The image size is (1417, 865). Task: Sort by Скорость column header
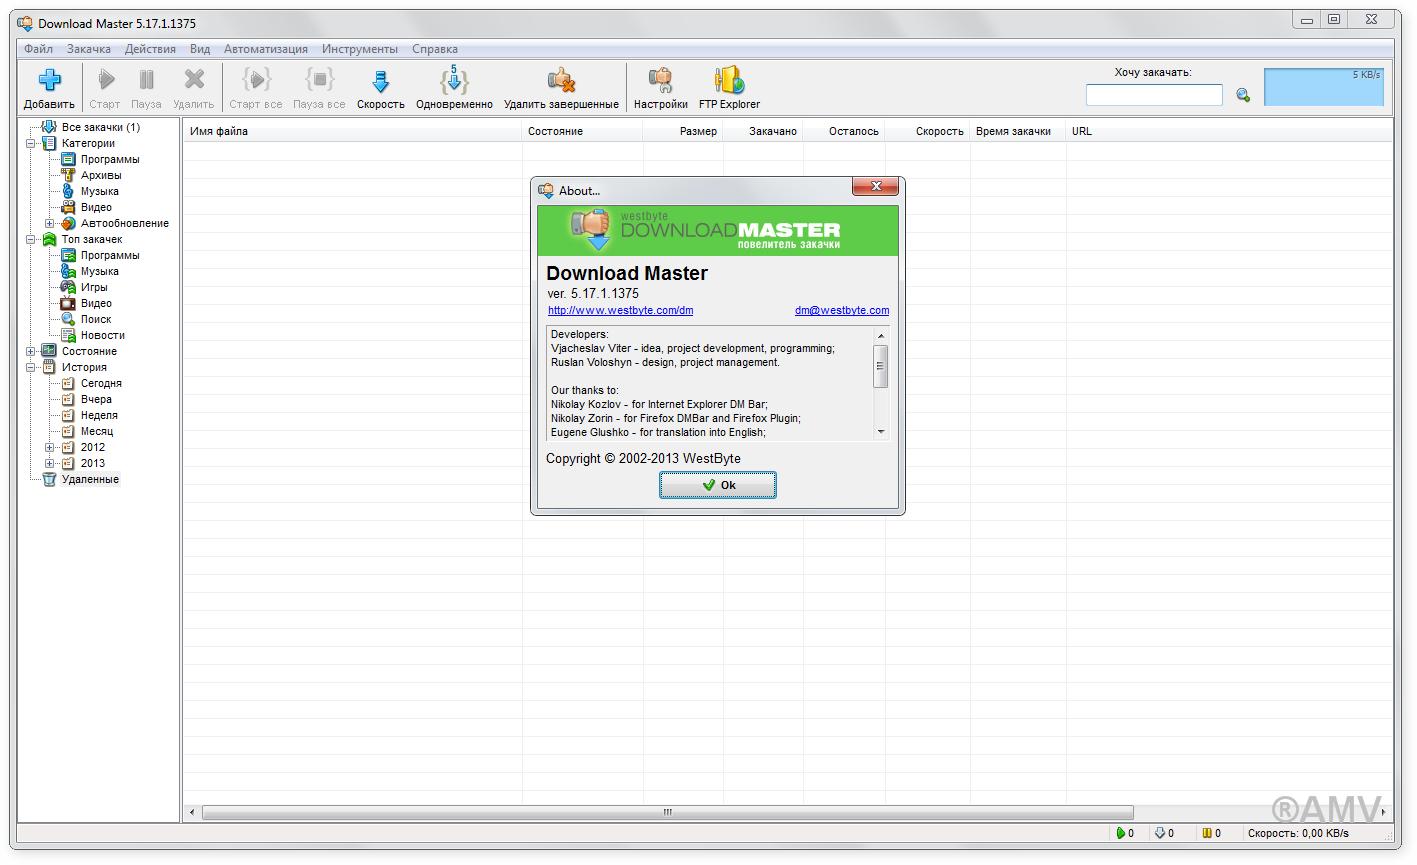(x=927, y=131)
